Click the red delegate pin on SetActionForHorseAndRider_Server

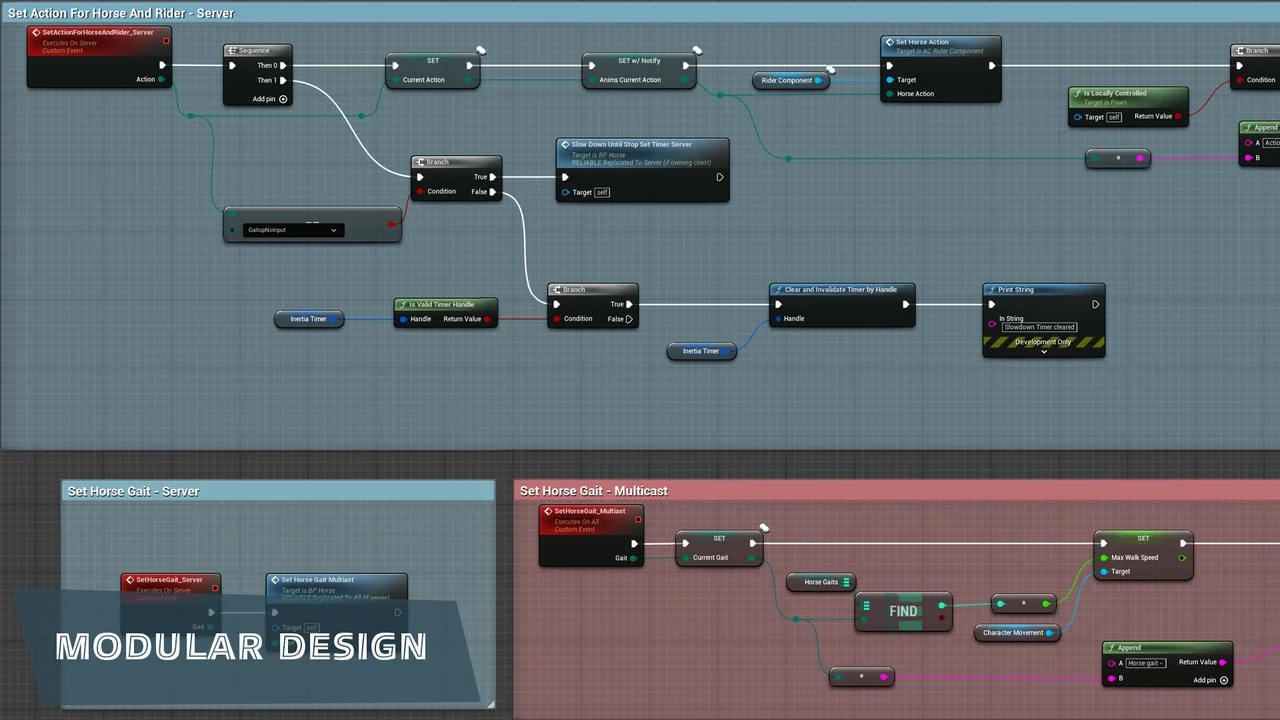[165, 41]
